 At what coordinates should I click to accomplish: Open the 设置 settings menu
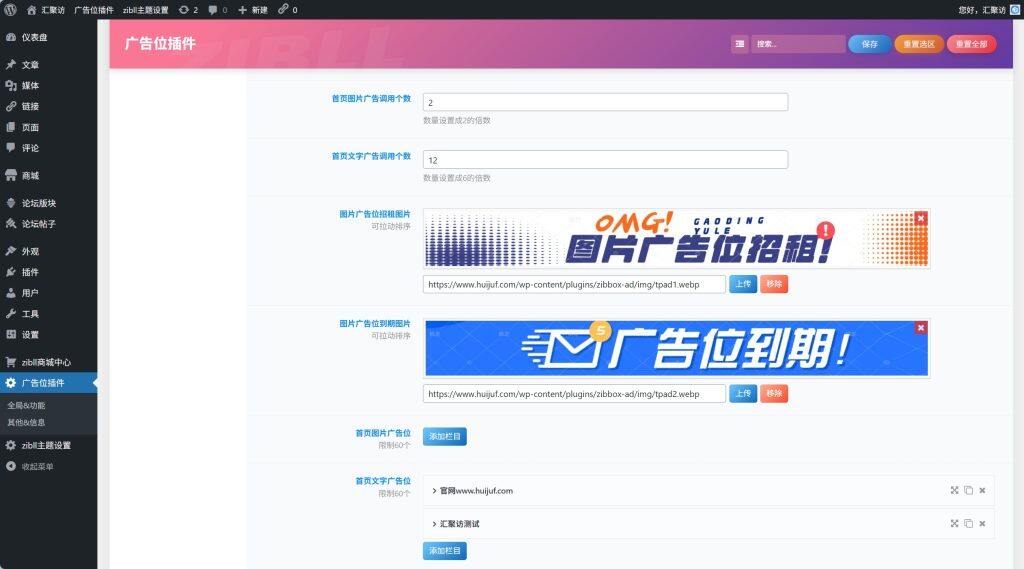click(48, 334)
